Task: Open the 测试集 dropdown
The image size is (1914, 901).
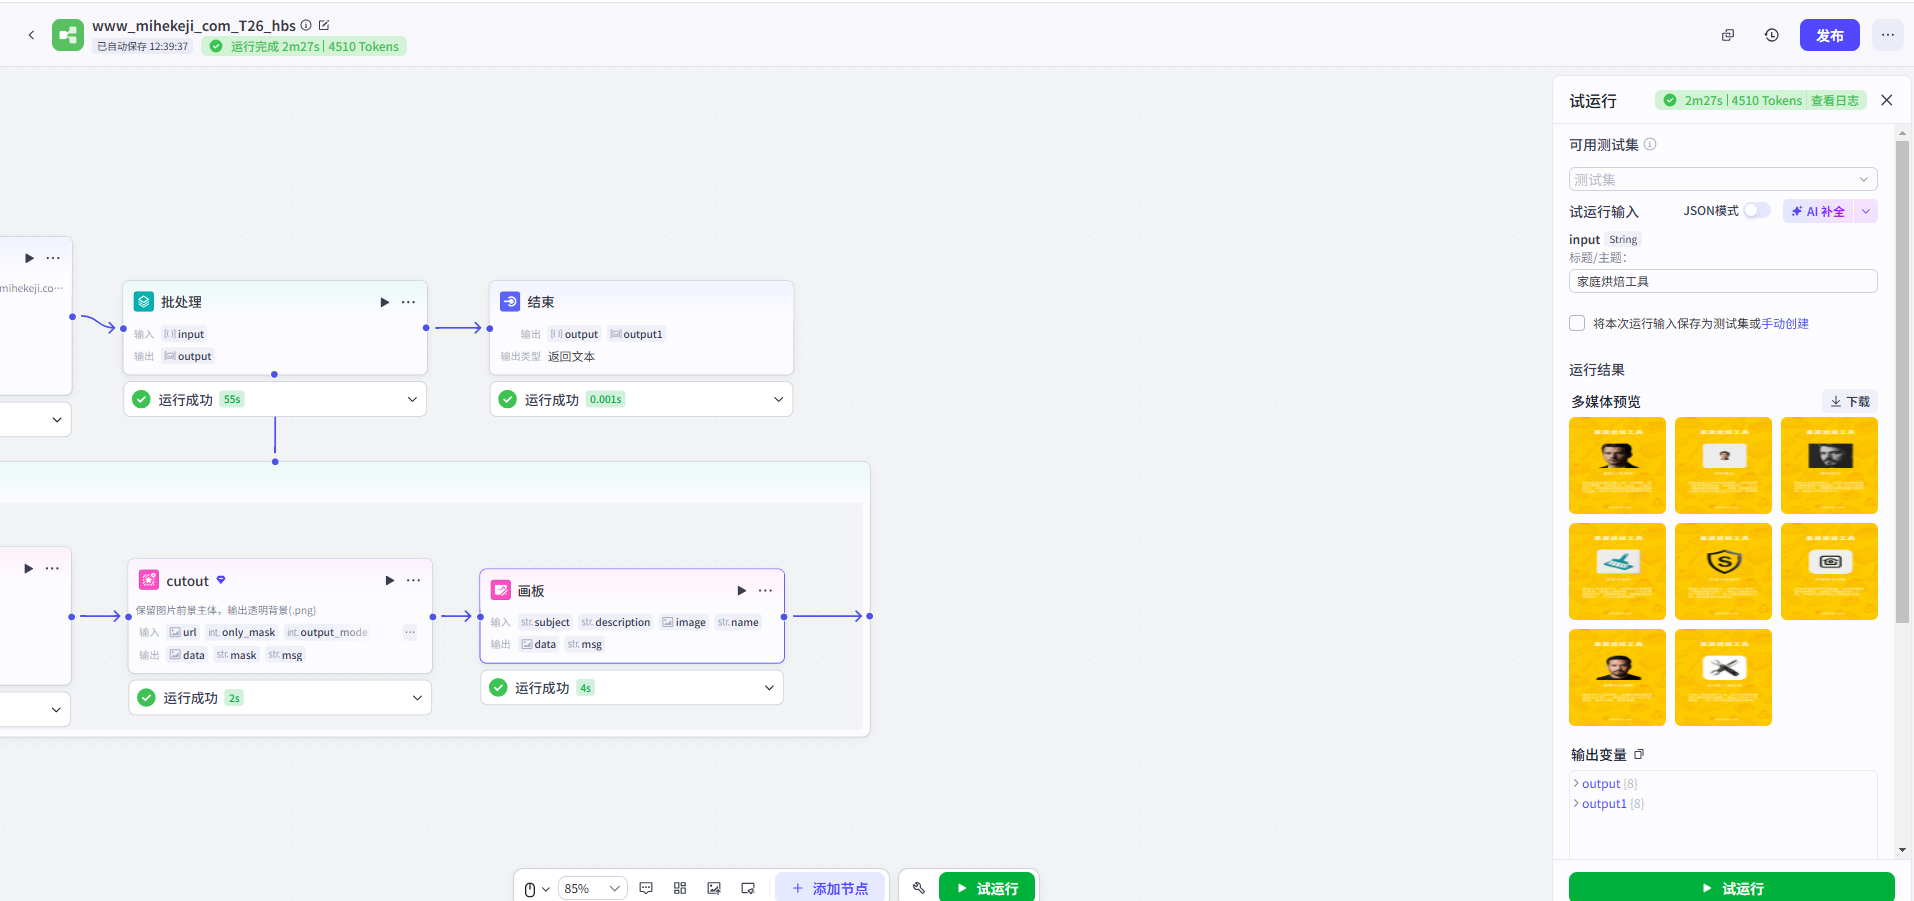Action: 1722,179
